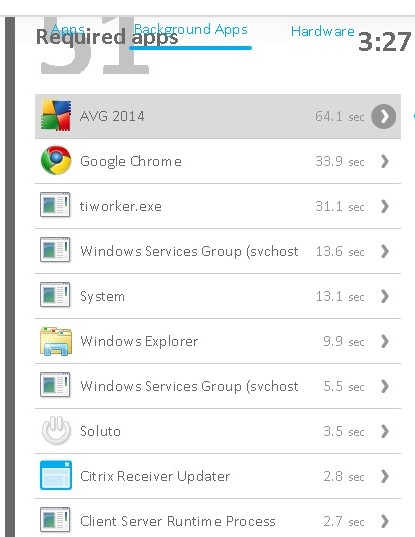This screenshot has width=415, height=537.
Task: Open the Hardware tab
Action: coord(323,31)
